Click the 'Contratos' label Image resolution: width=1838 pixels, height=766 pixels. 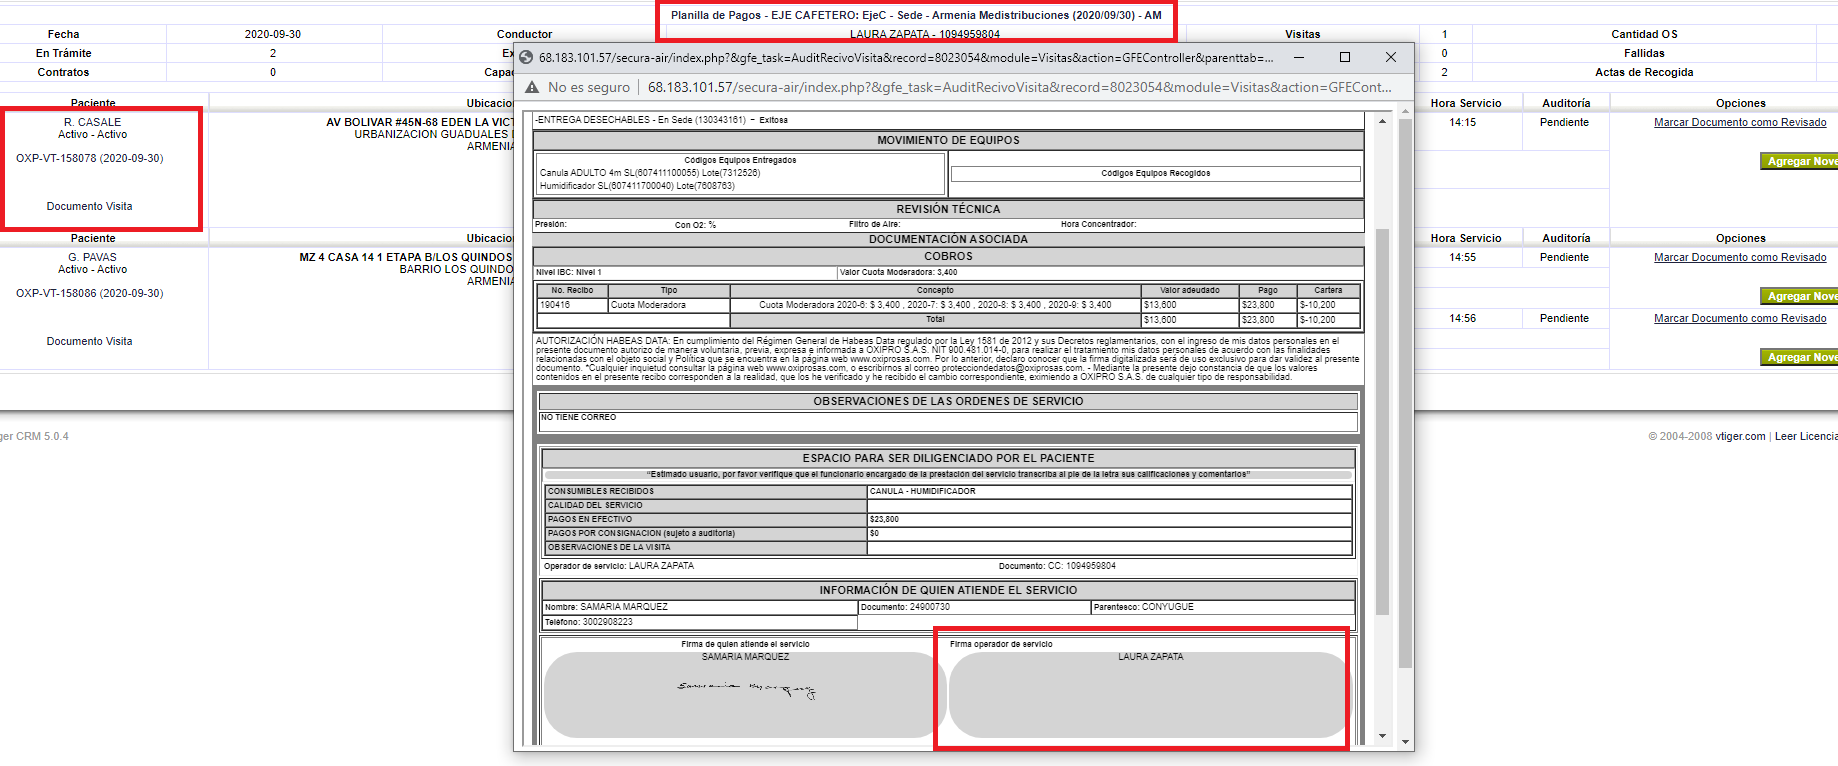(x=63, y=72)
